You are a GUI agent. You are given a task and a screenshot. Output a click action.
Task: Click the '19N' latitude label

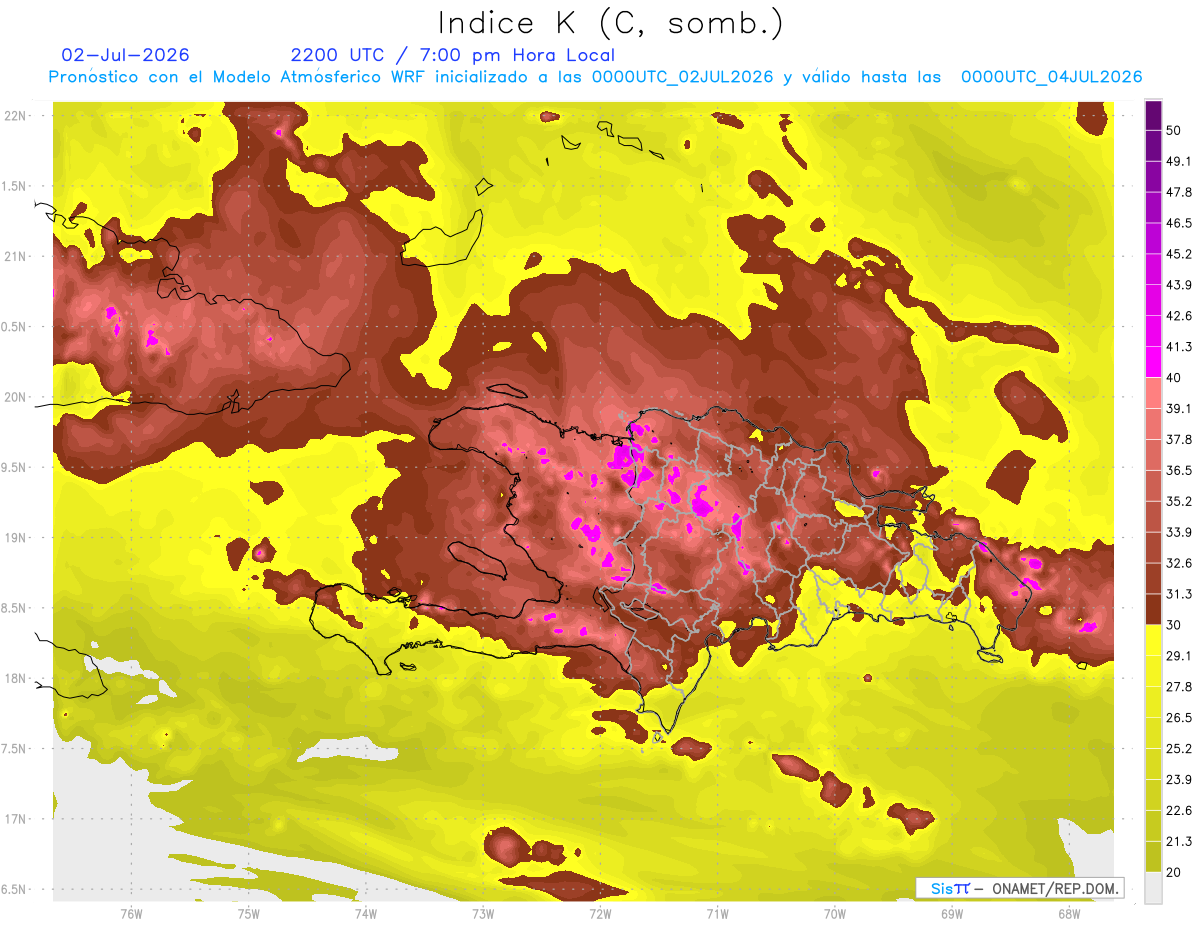15,537
